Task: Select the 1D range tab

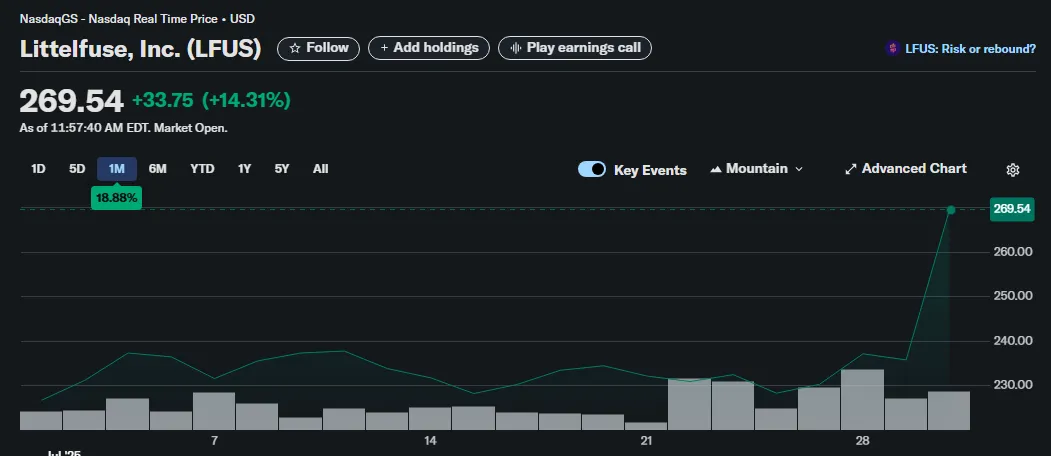Action: point(38,169)
